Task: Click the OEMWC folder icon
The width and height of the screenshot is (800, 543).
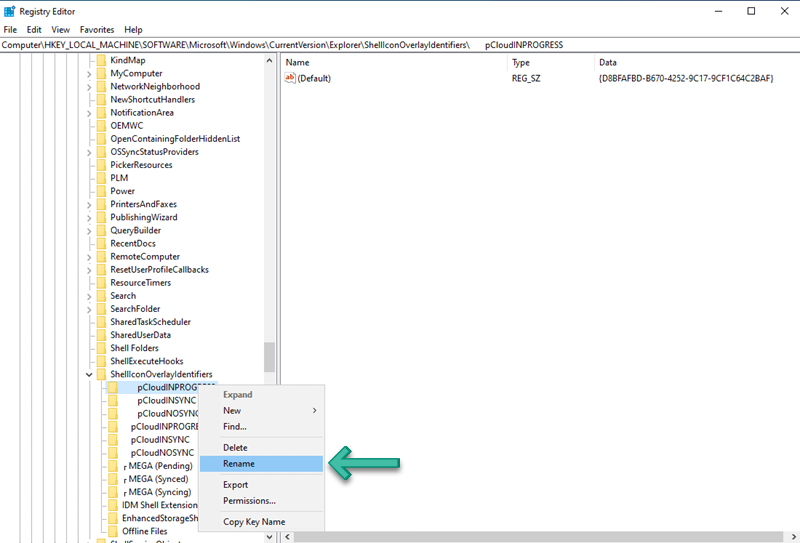Action: 101,126
